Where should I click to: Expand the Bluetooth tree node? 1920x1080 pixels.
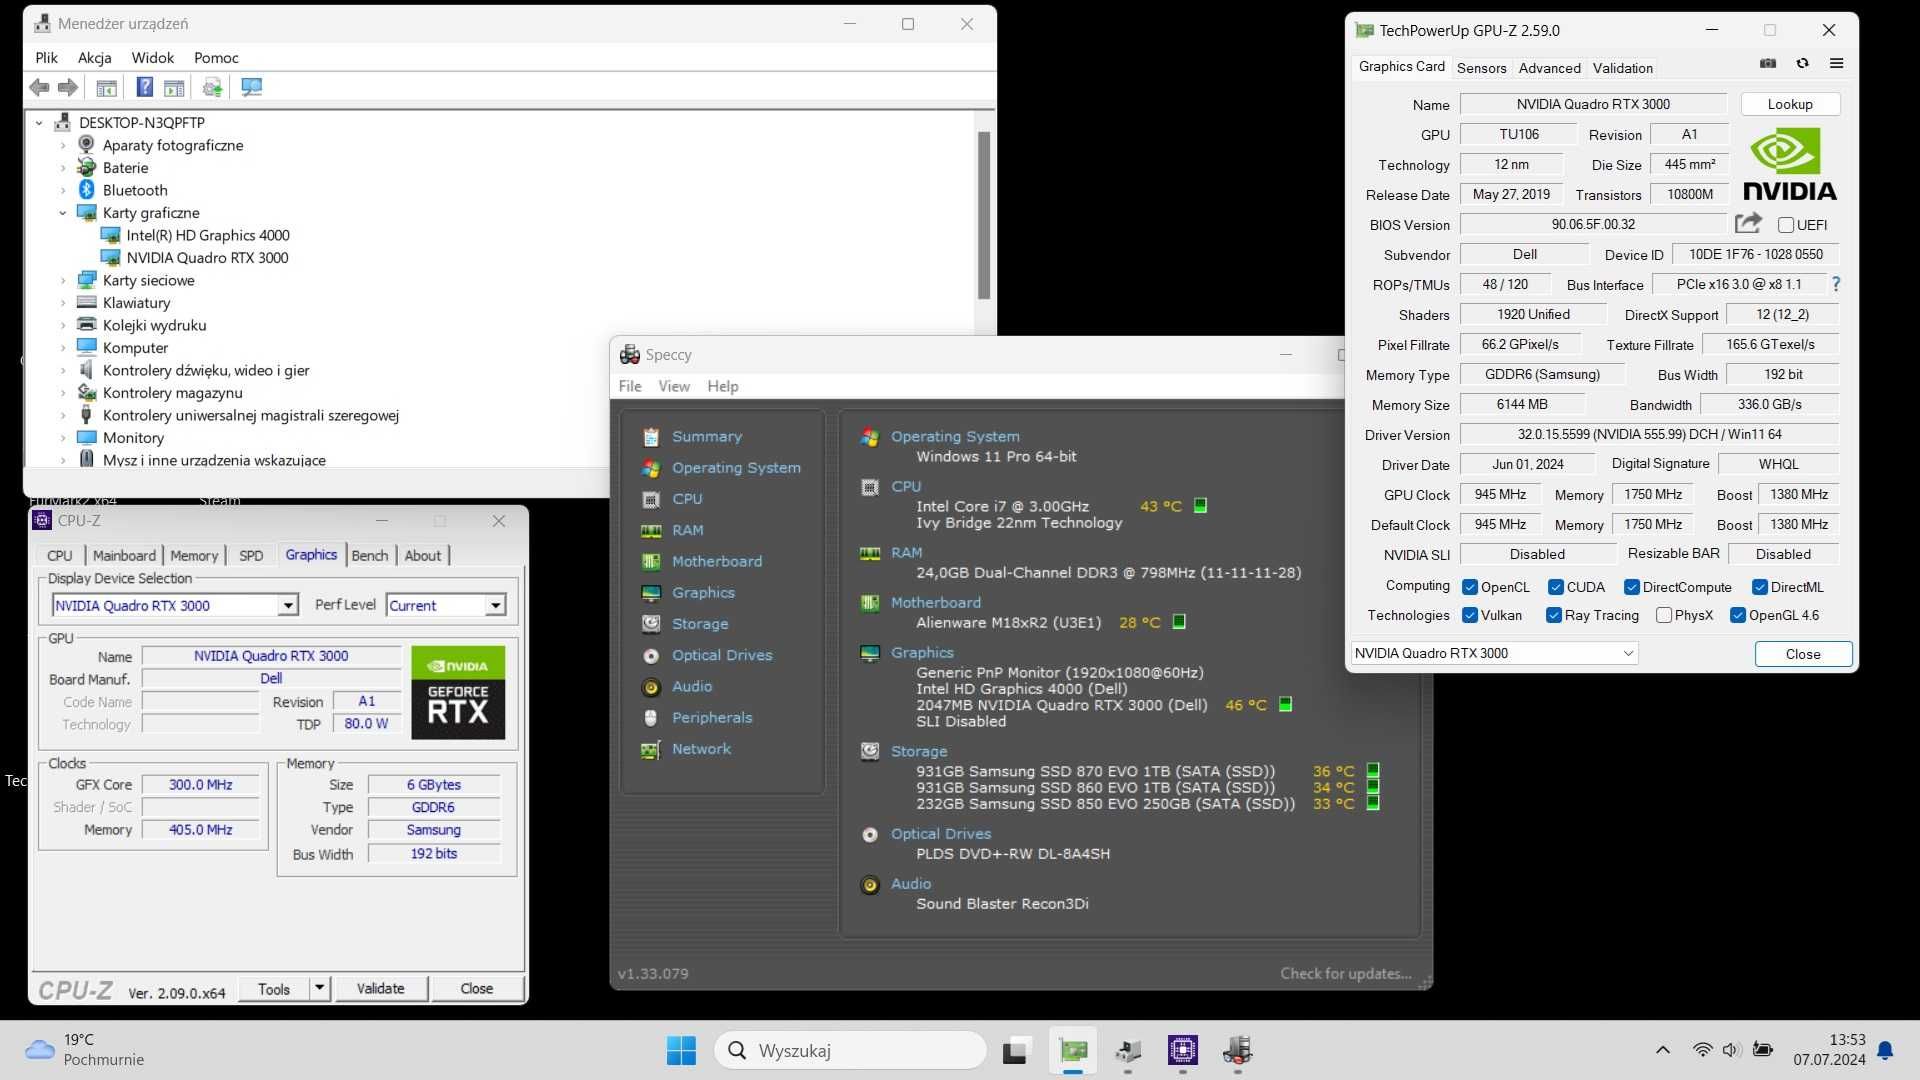tap(63, 190)
